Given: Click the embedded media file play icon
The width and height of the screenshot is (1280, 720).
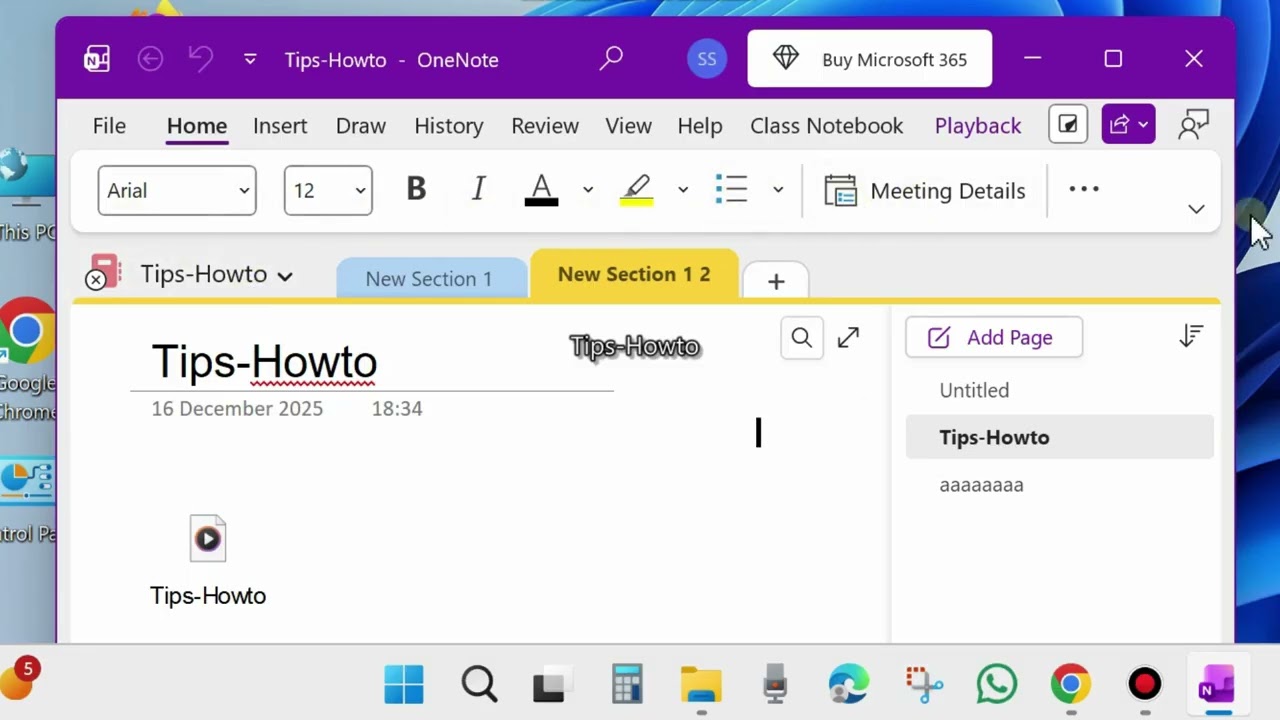Looking at the screenshot, I should [208, 538].
